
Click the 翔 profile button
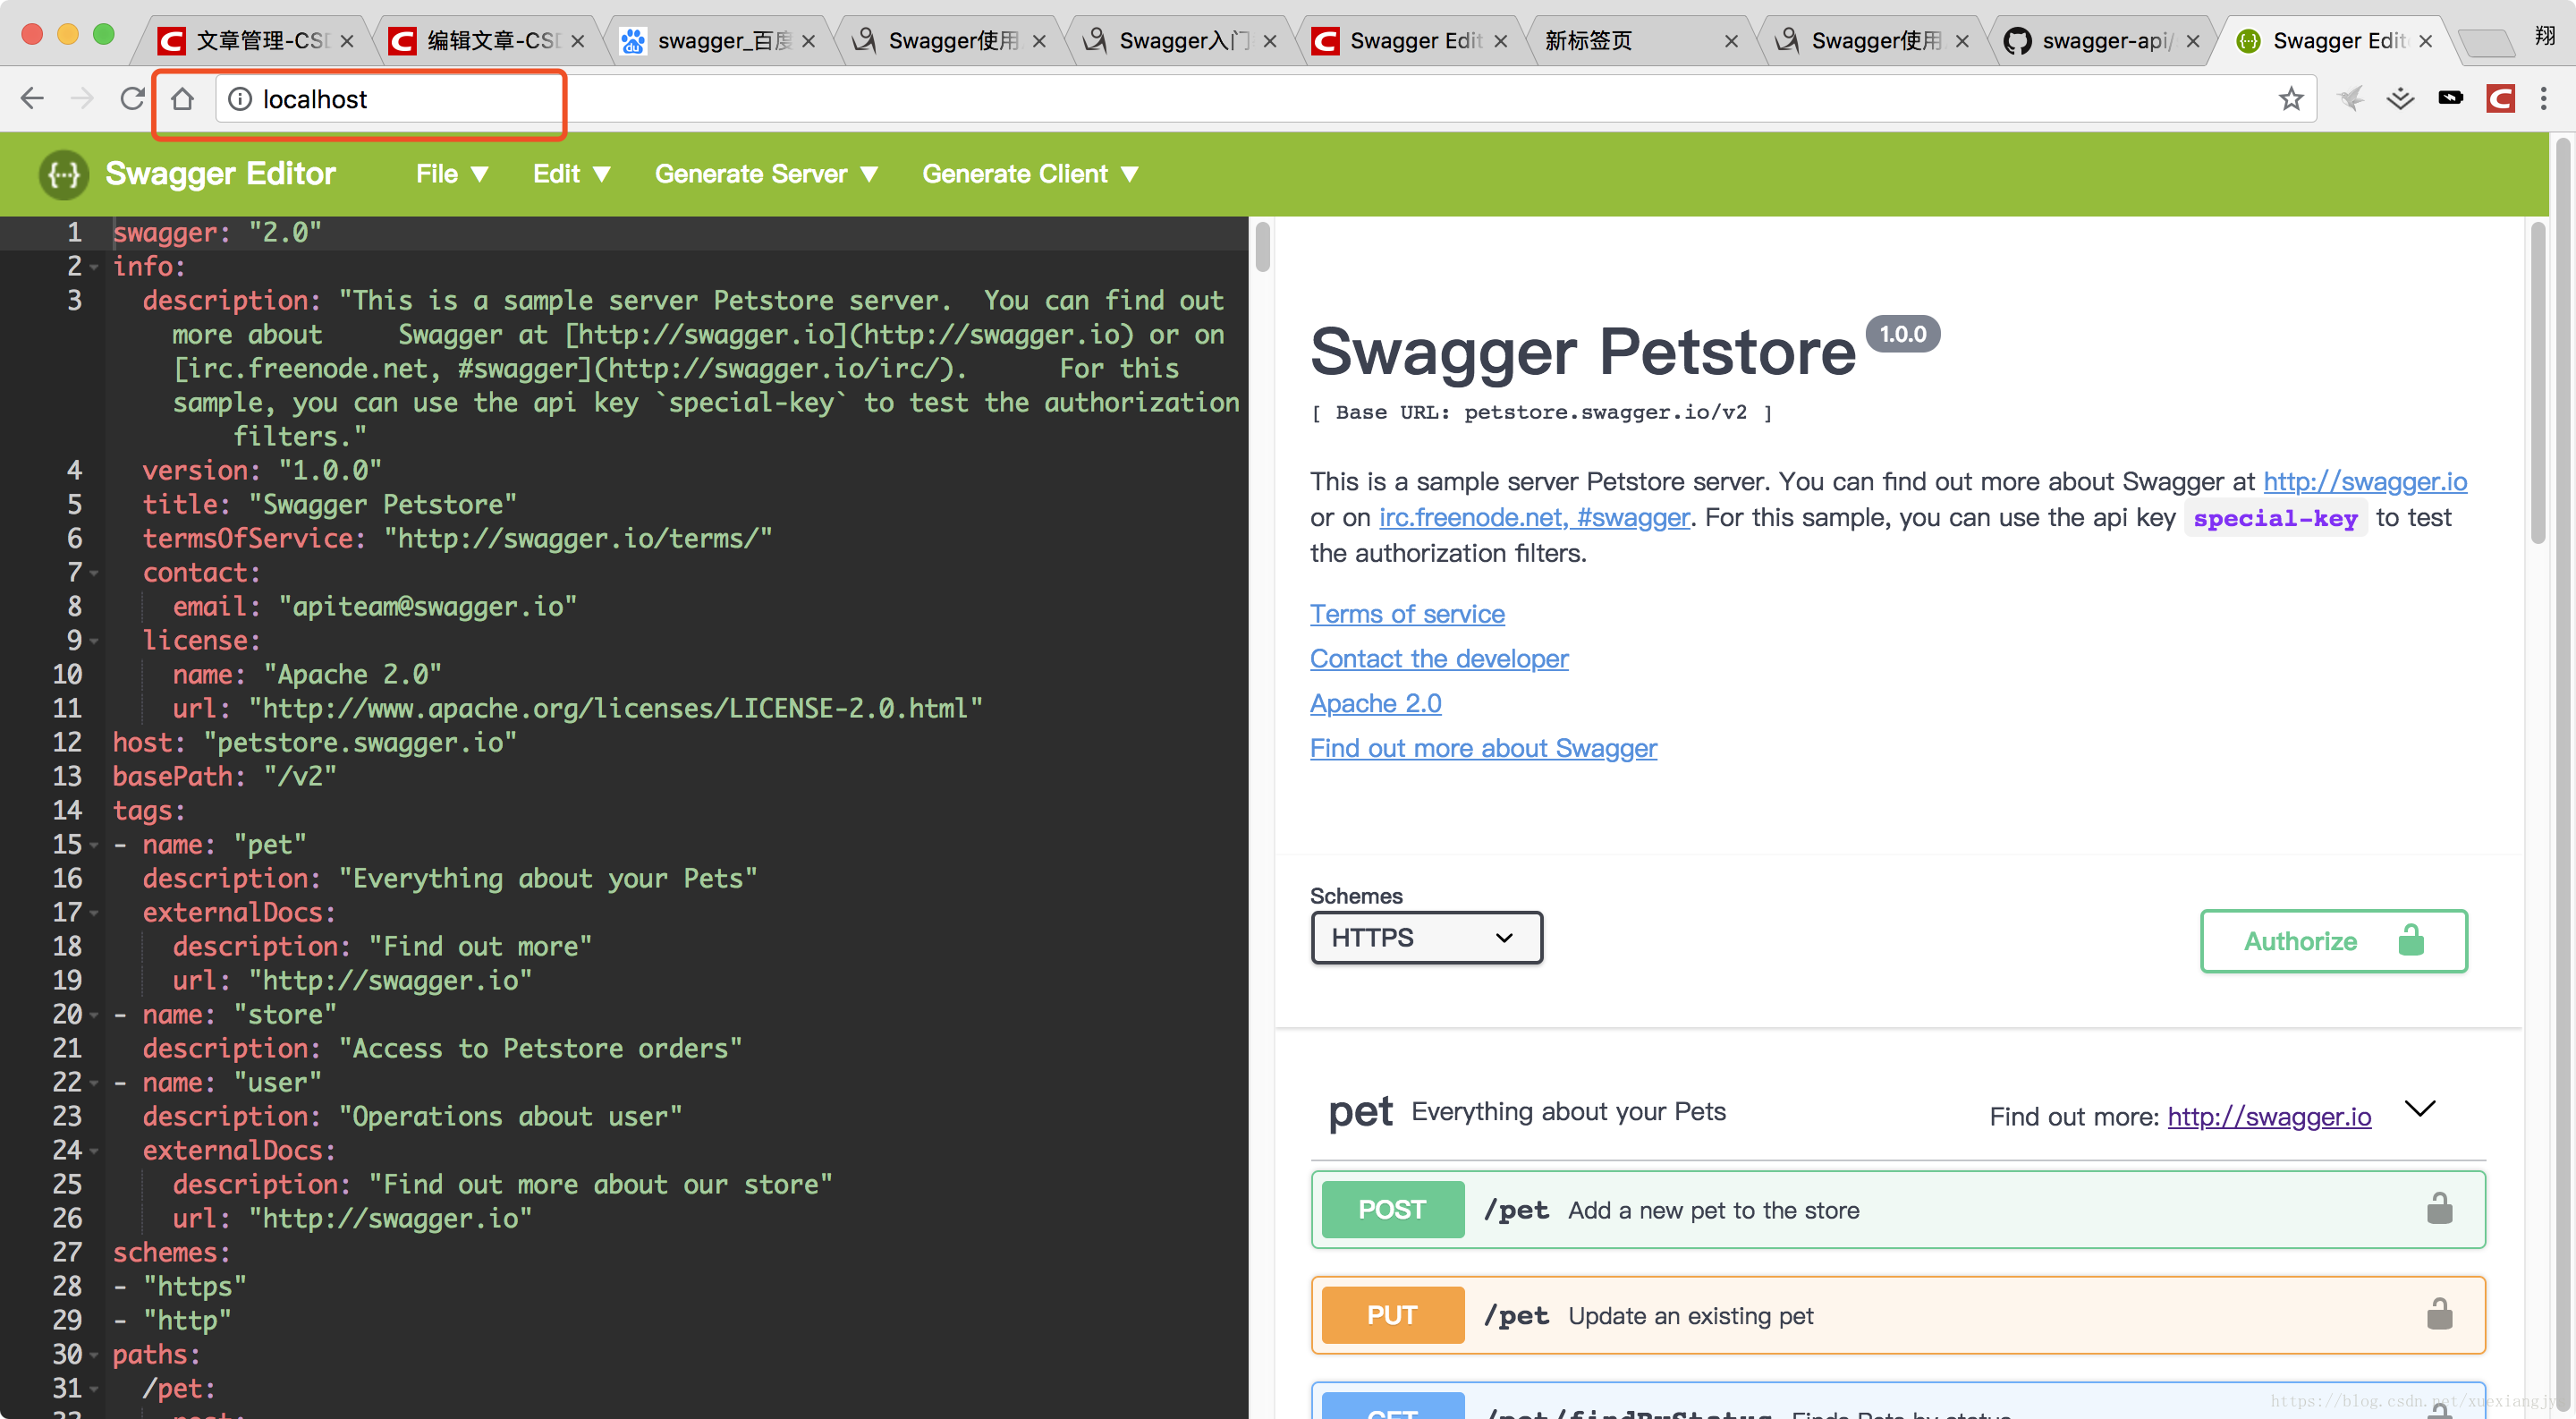click(x=2545, y=37)
